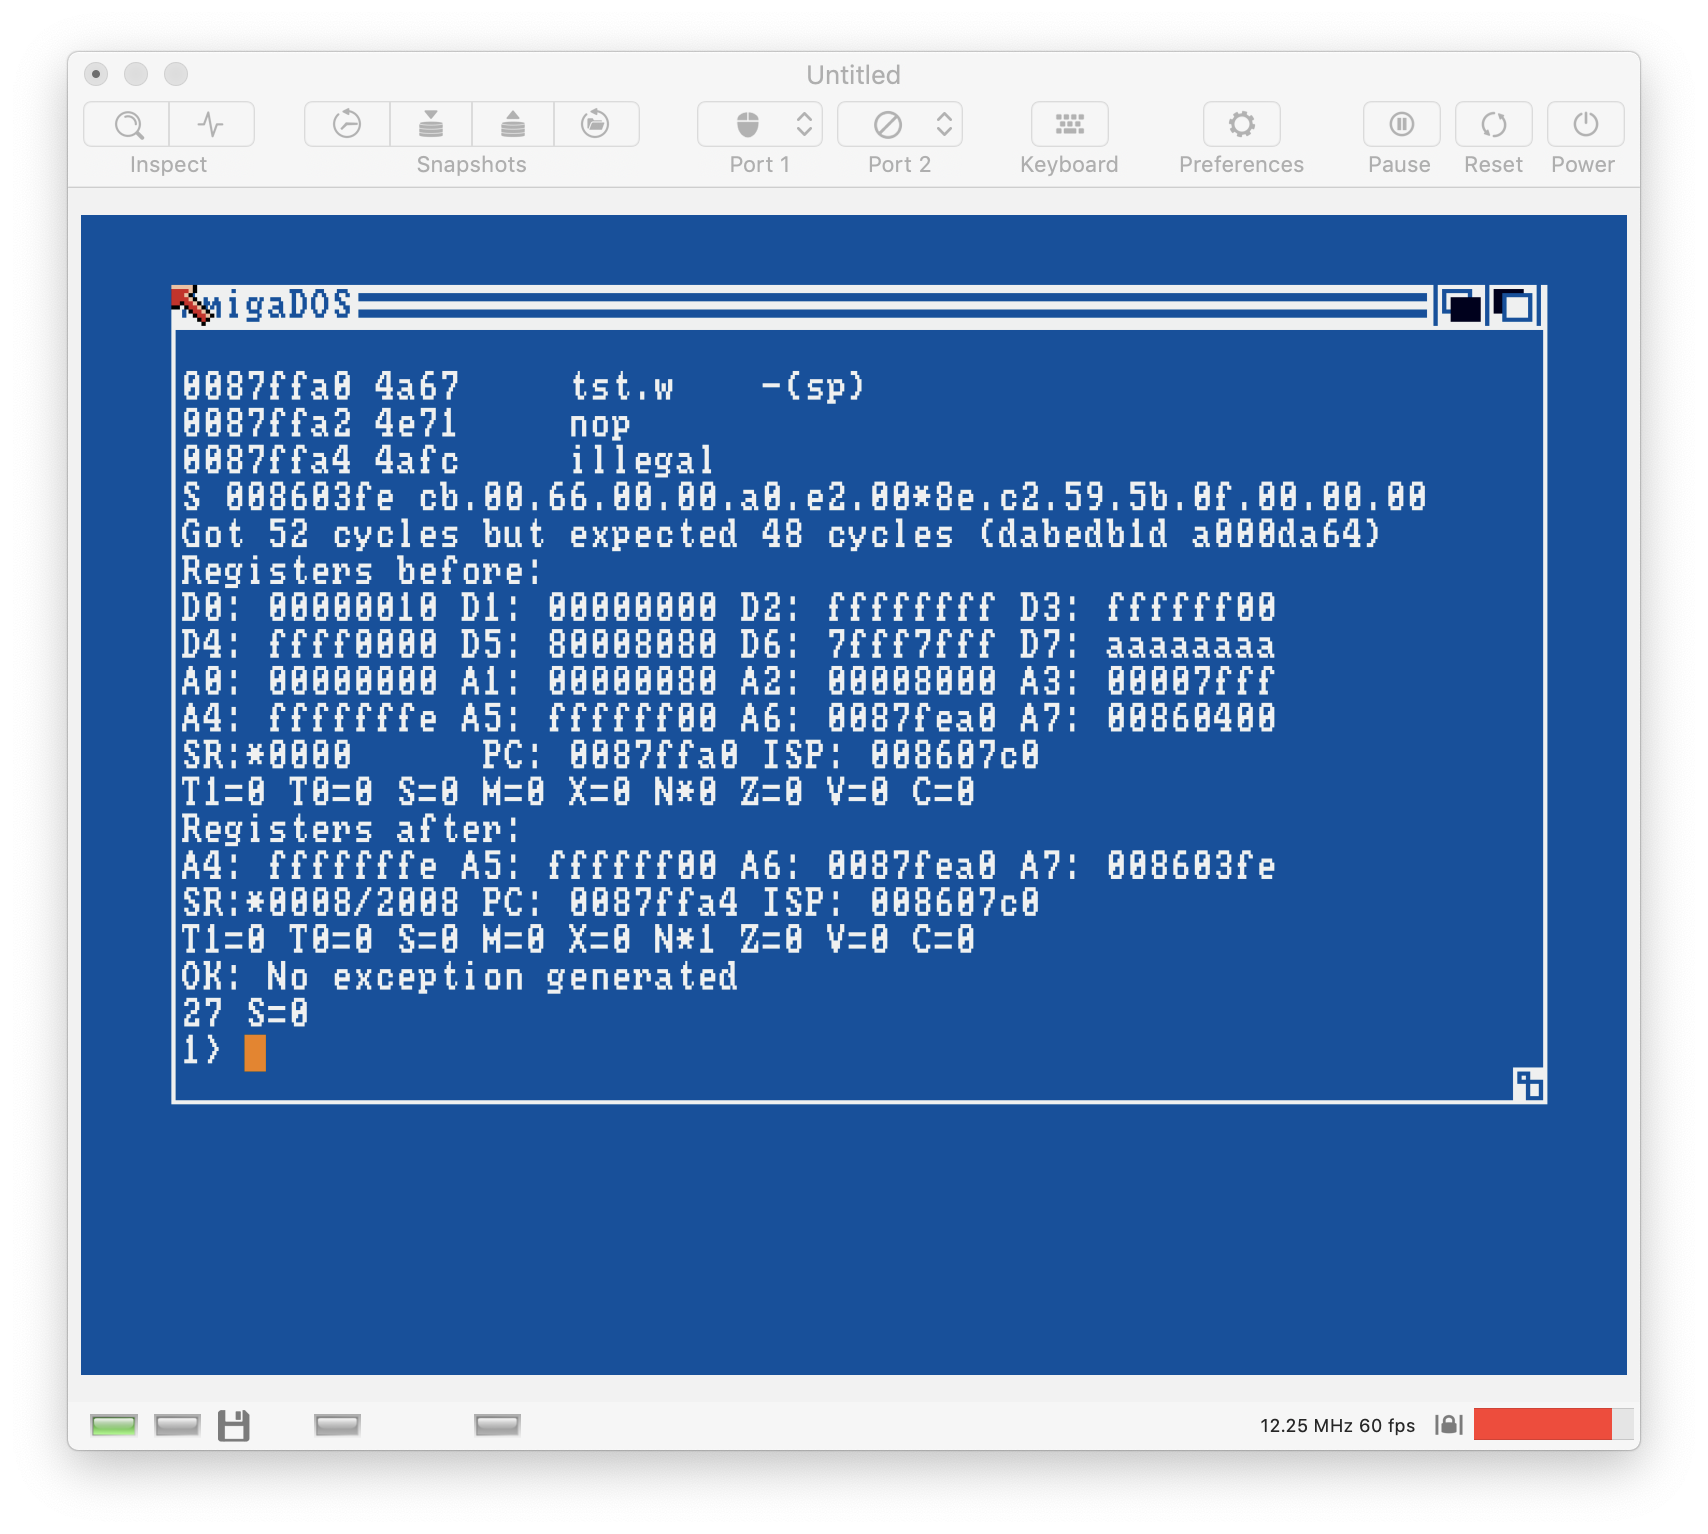The image size is (1708, 1534).
Task: Open Preferences via the gear icon
Action: [1242, 125]
